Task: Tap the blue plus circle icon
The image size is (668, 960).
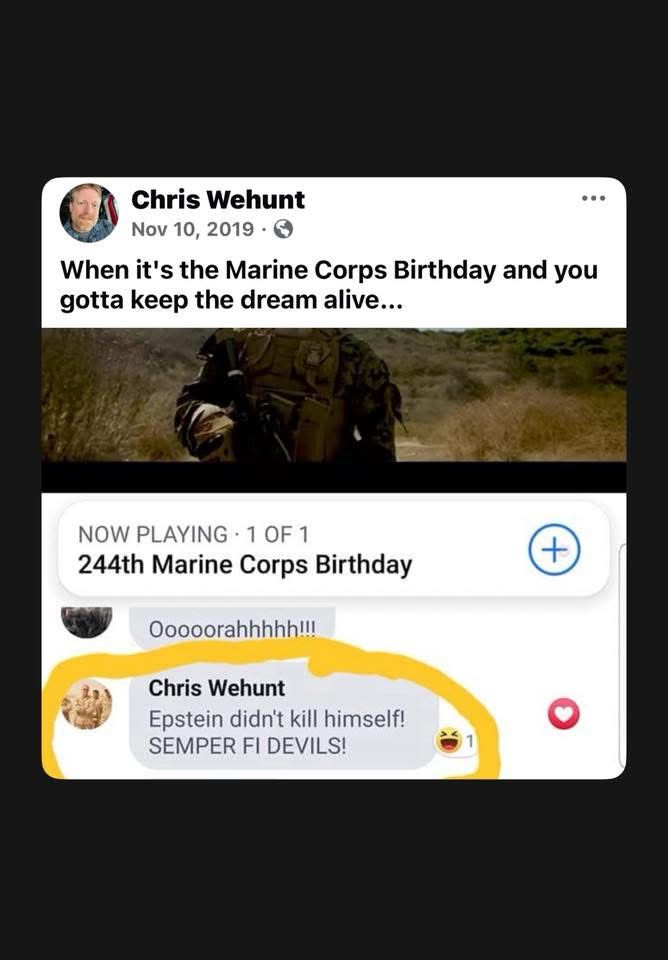Action: pos(554,550)
